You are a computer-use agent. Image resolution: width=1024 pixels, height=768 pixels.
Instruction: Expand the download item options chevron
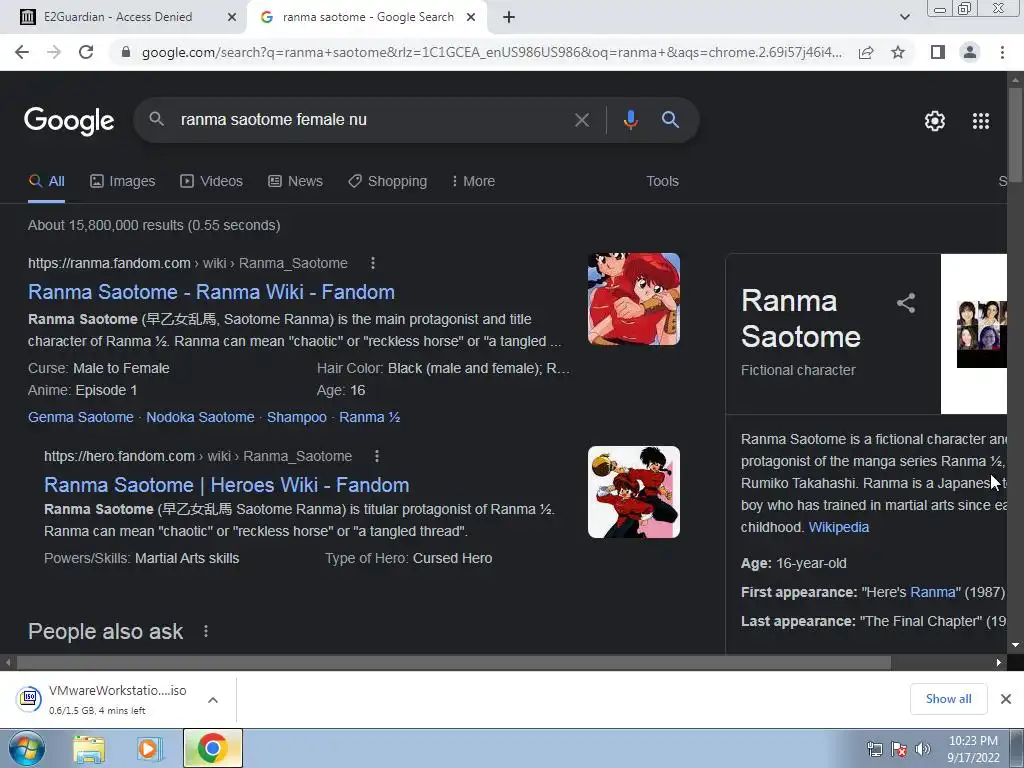tap(213, 699)
